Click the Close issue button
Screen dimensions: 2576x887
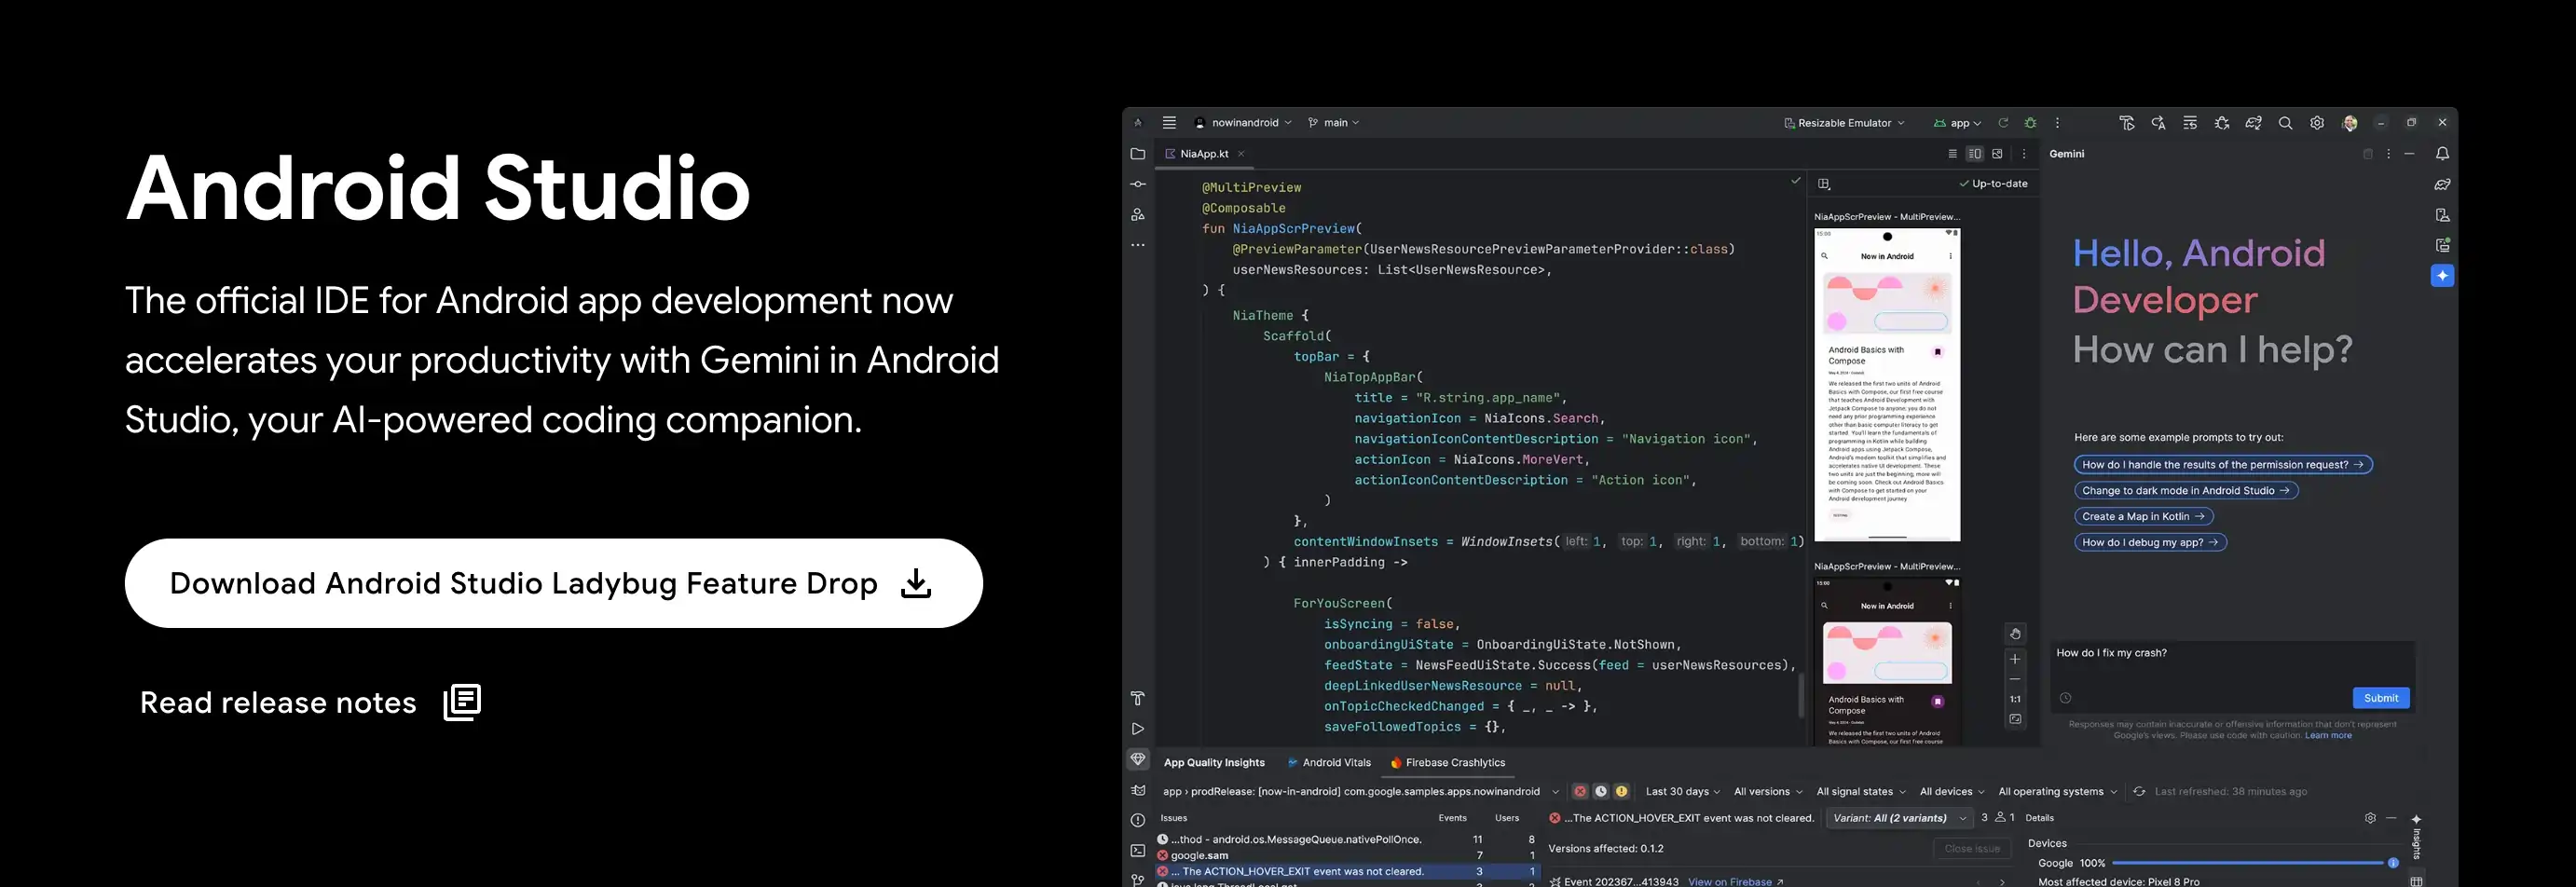1971,849
